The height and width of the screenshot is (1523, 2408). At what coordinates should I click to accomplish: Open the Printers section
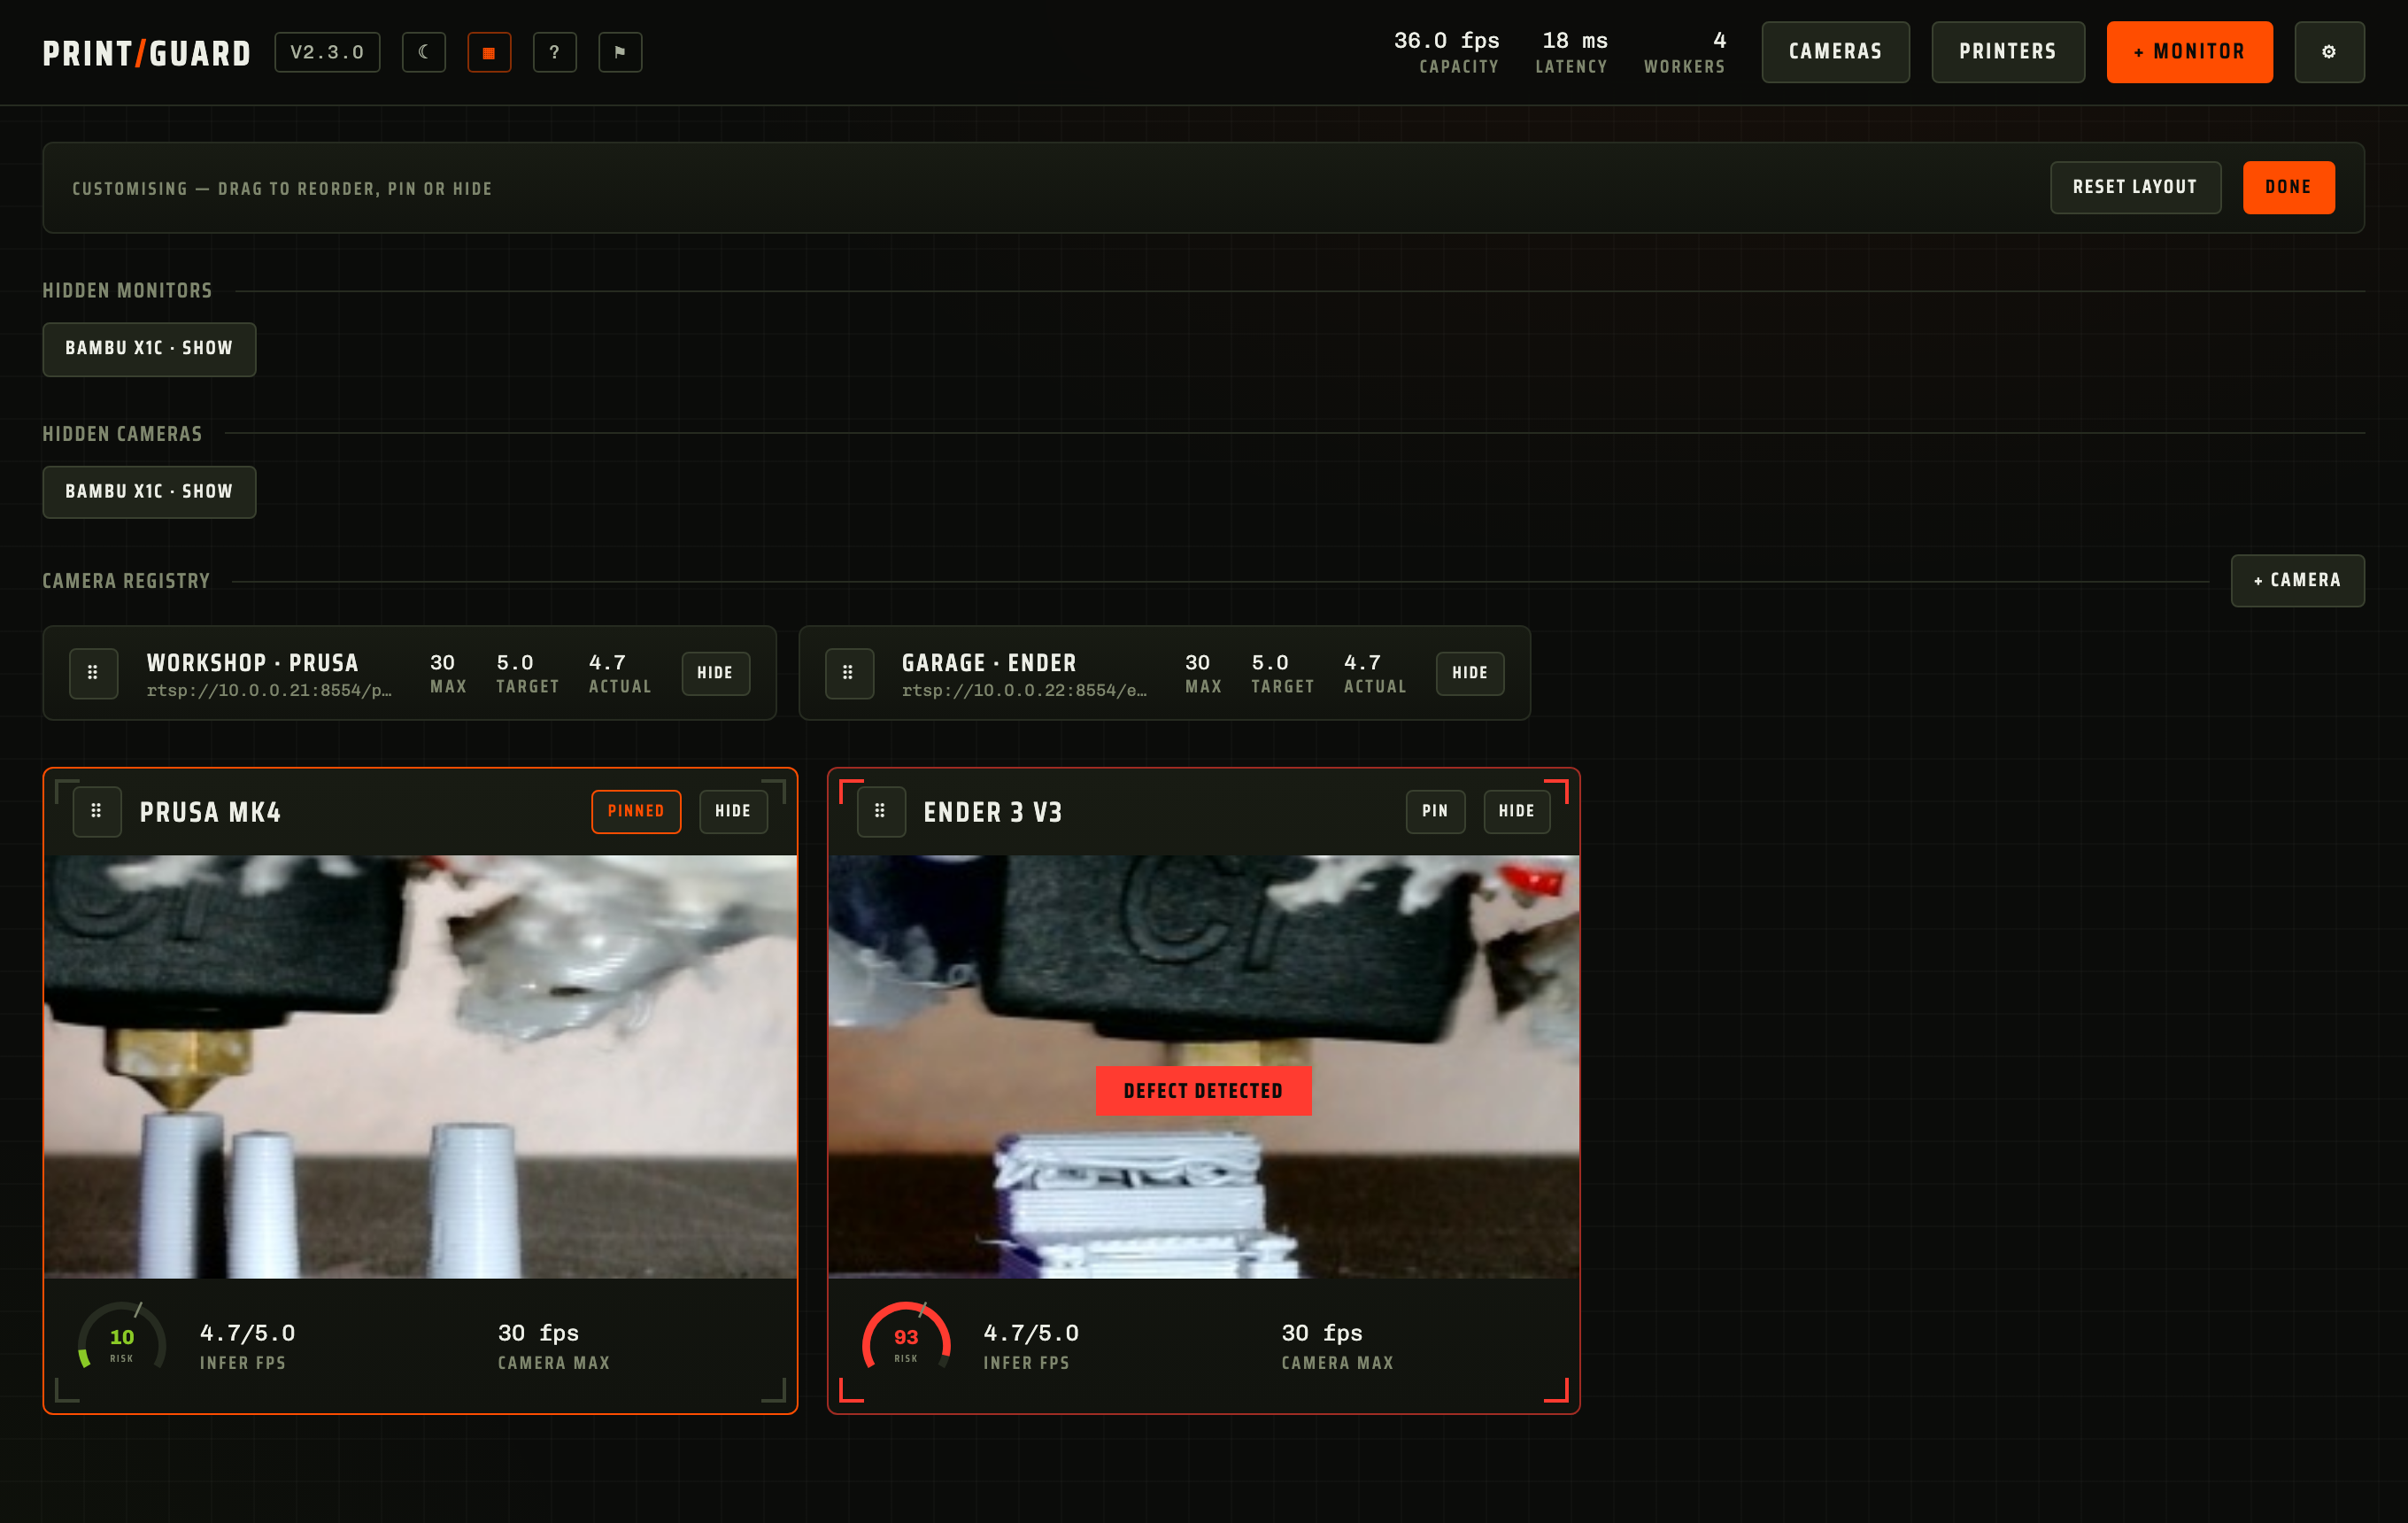tap(2008, 52)
